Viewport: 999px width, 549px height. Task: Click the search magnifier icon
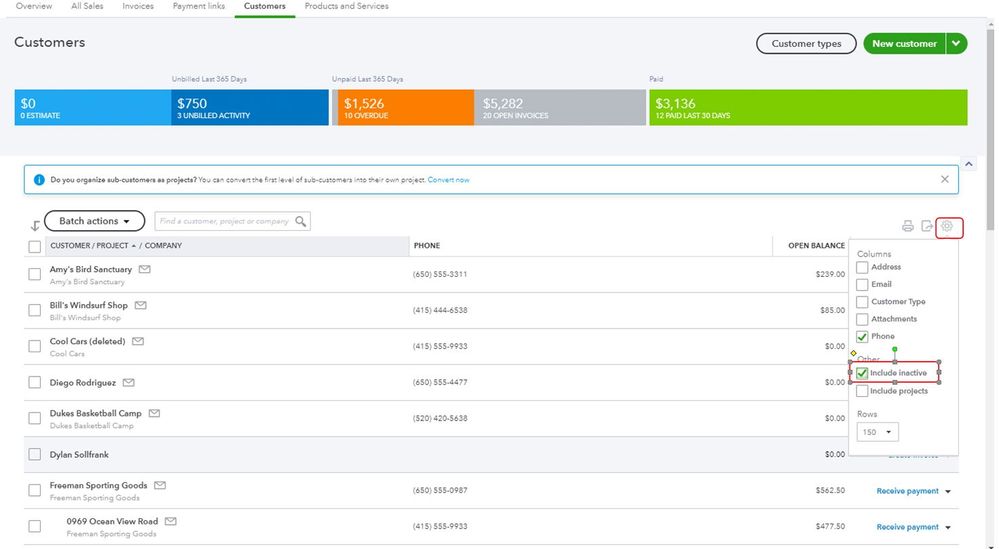[x=301, y=221]
